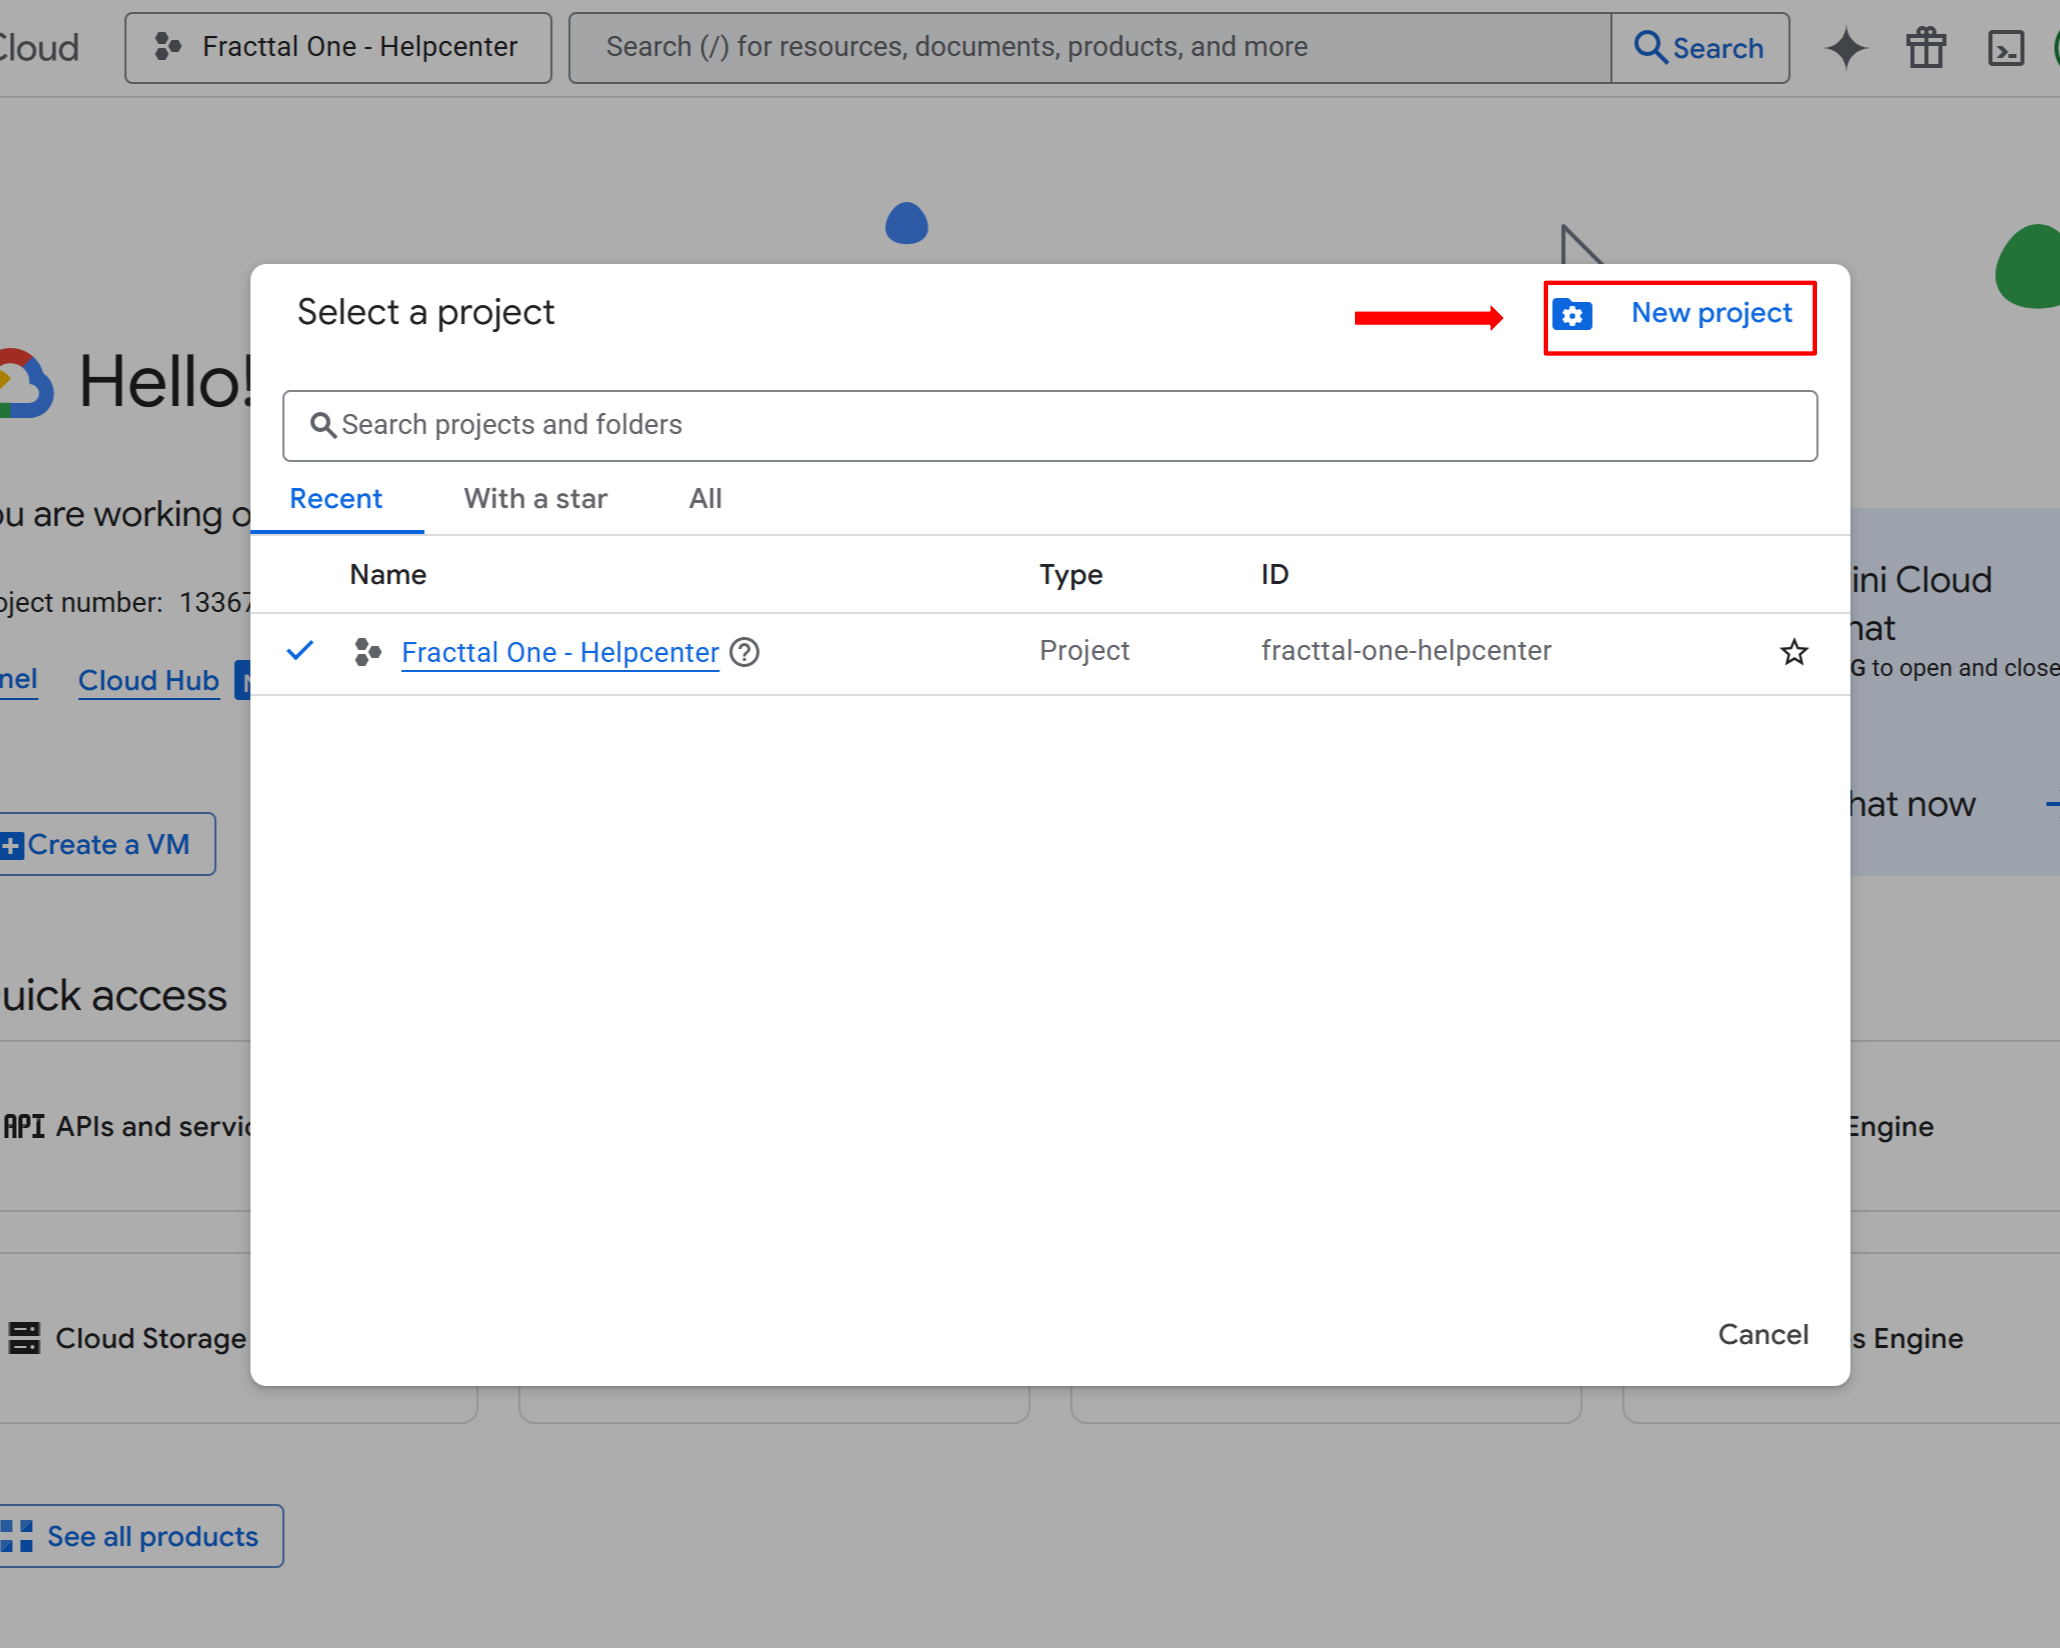Screen dimensions: 2060x1648
Task: Open the Fracttal One - Helpcenter link
Action: tap(560, 652)
